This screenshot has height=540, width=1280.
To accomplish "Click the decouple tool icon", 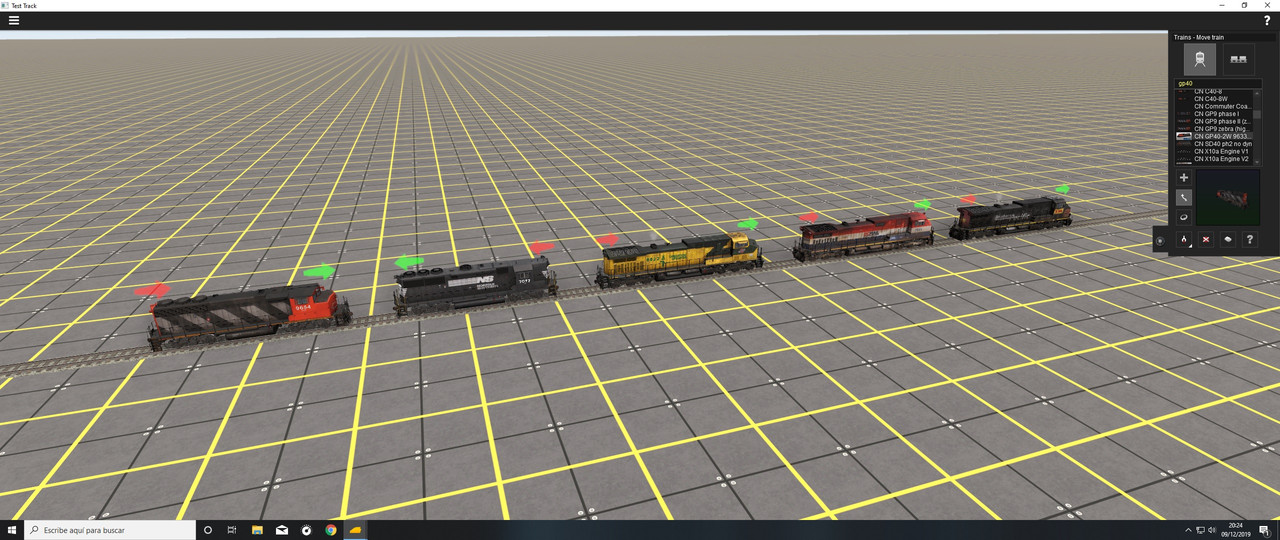I will point(1184,240).
